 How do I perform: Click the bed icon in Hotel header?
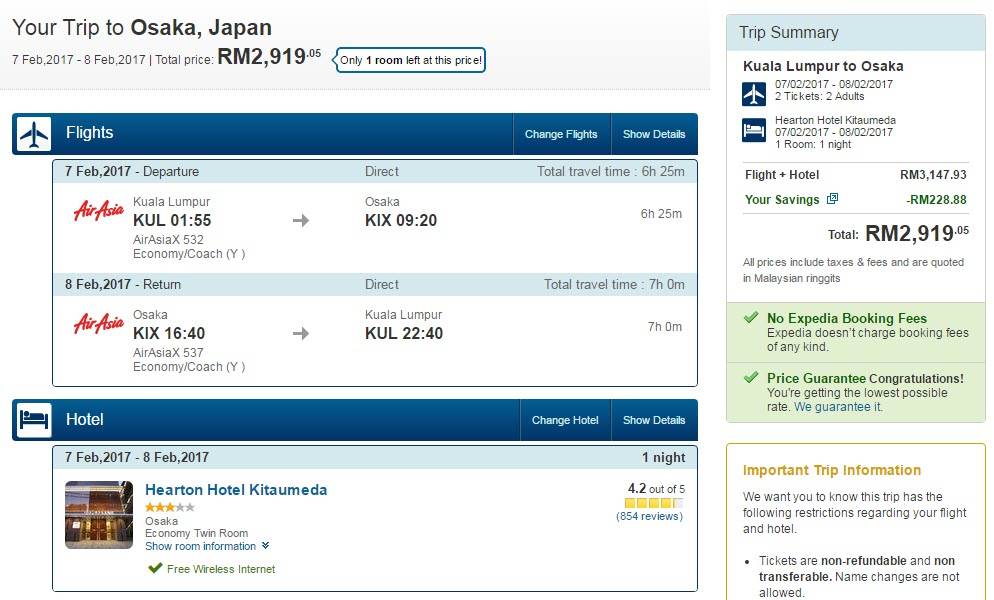pos(34,420)
